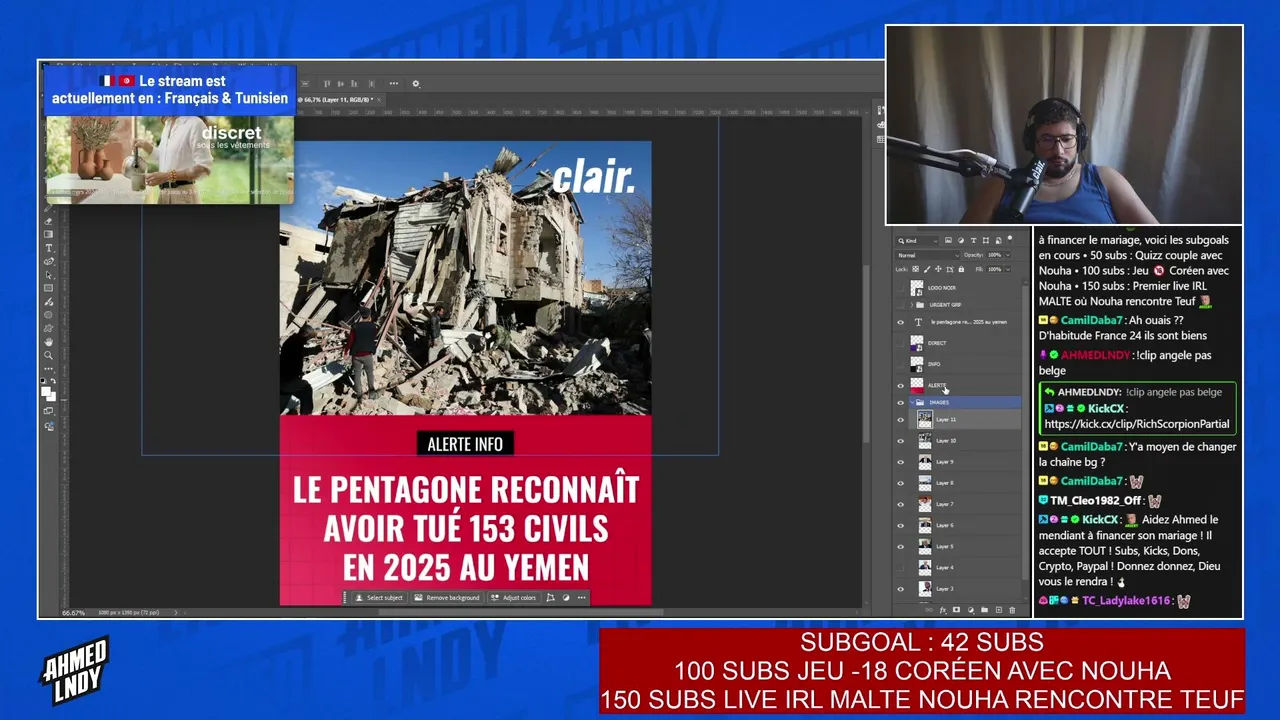Screen dimensions: 1280x720
Task: Filter layers by smart objects icon
Action: point(998,240)
